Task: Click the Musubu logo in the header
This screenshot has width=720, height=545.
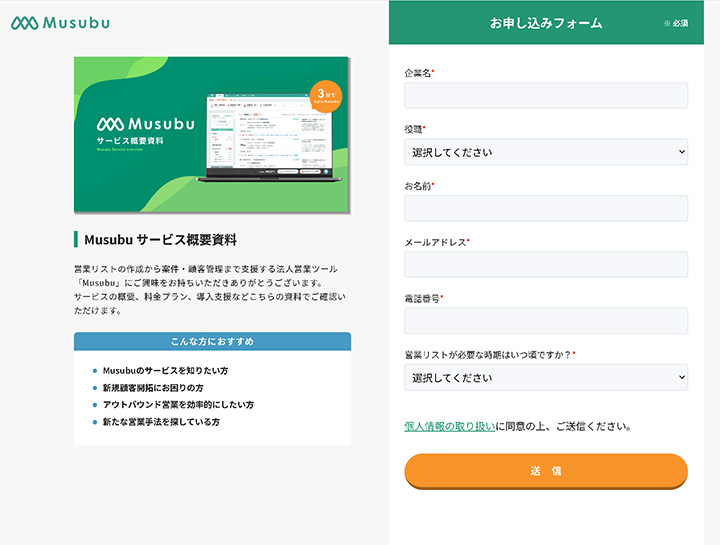Action: tap(60, 22)
